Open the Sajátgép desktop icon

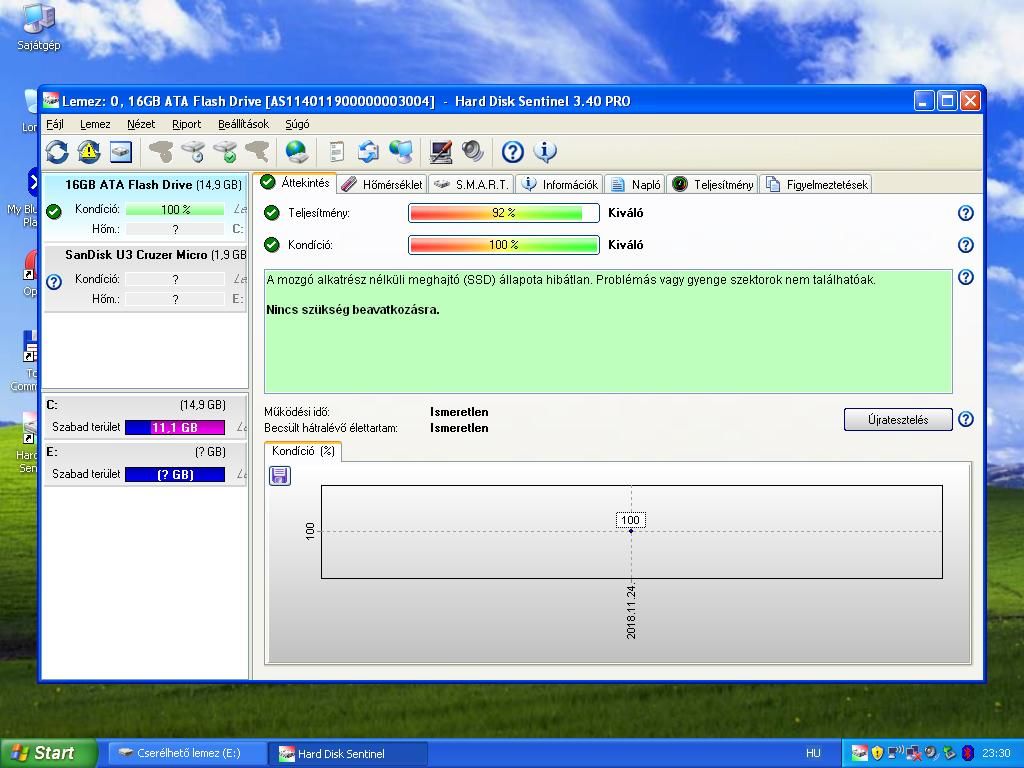39,27
